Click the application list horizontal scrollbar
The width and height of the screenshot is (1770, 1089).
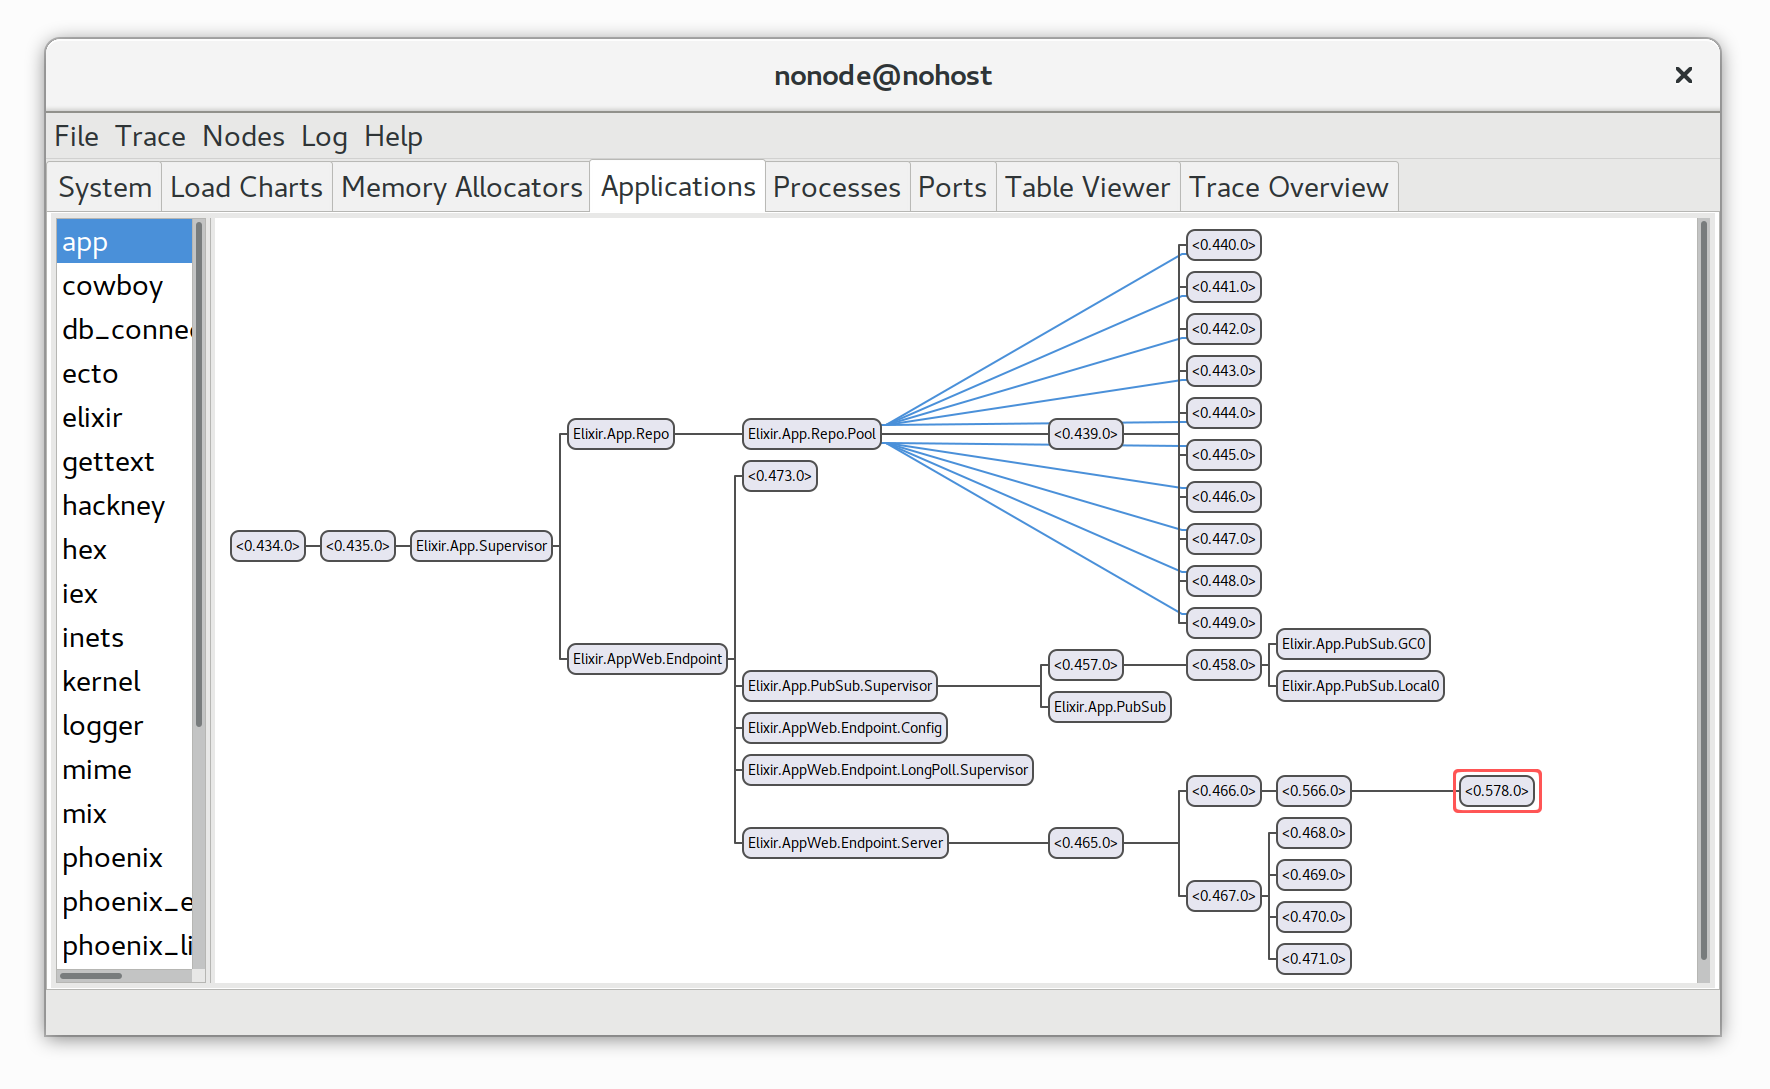91,975
